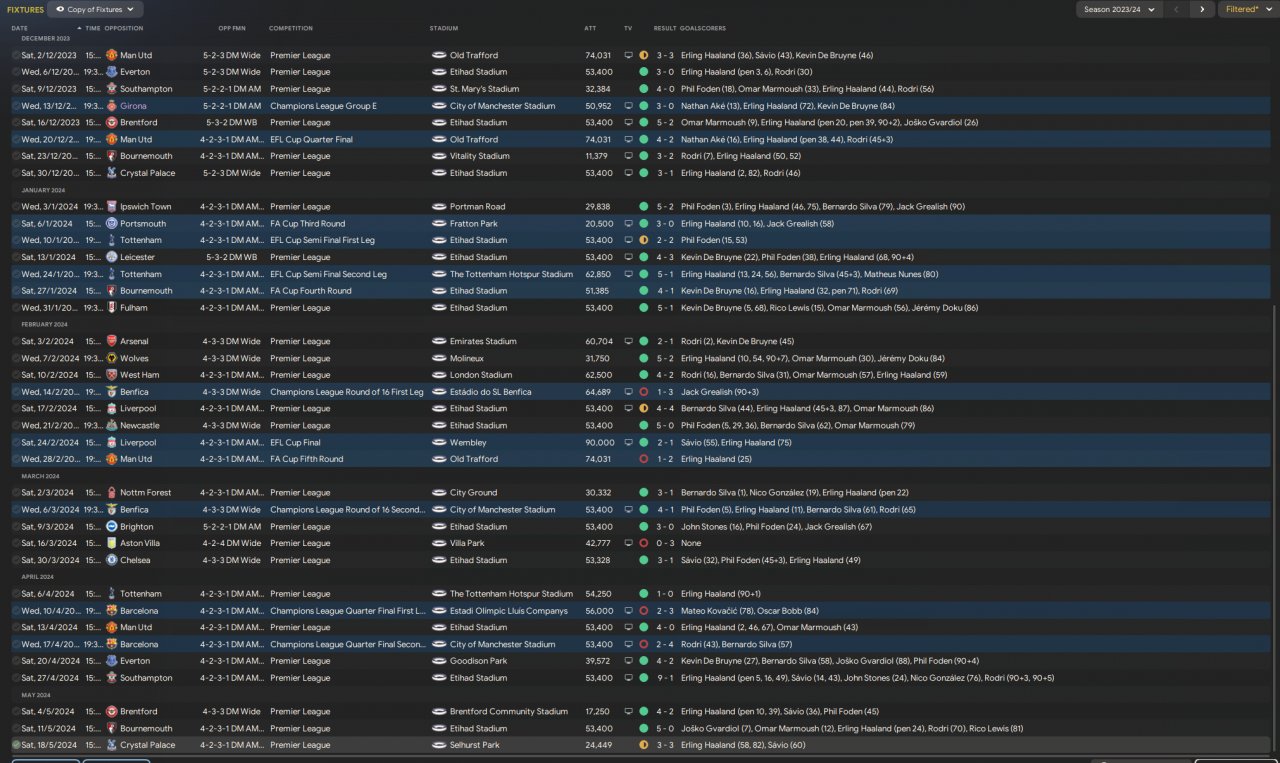The width and height of the screenshot is (1280, 763).
Task: Tick the selector for Sat, 2/12/2023 fixture
Action: pyautogui.click(x=16, y=56)
